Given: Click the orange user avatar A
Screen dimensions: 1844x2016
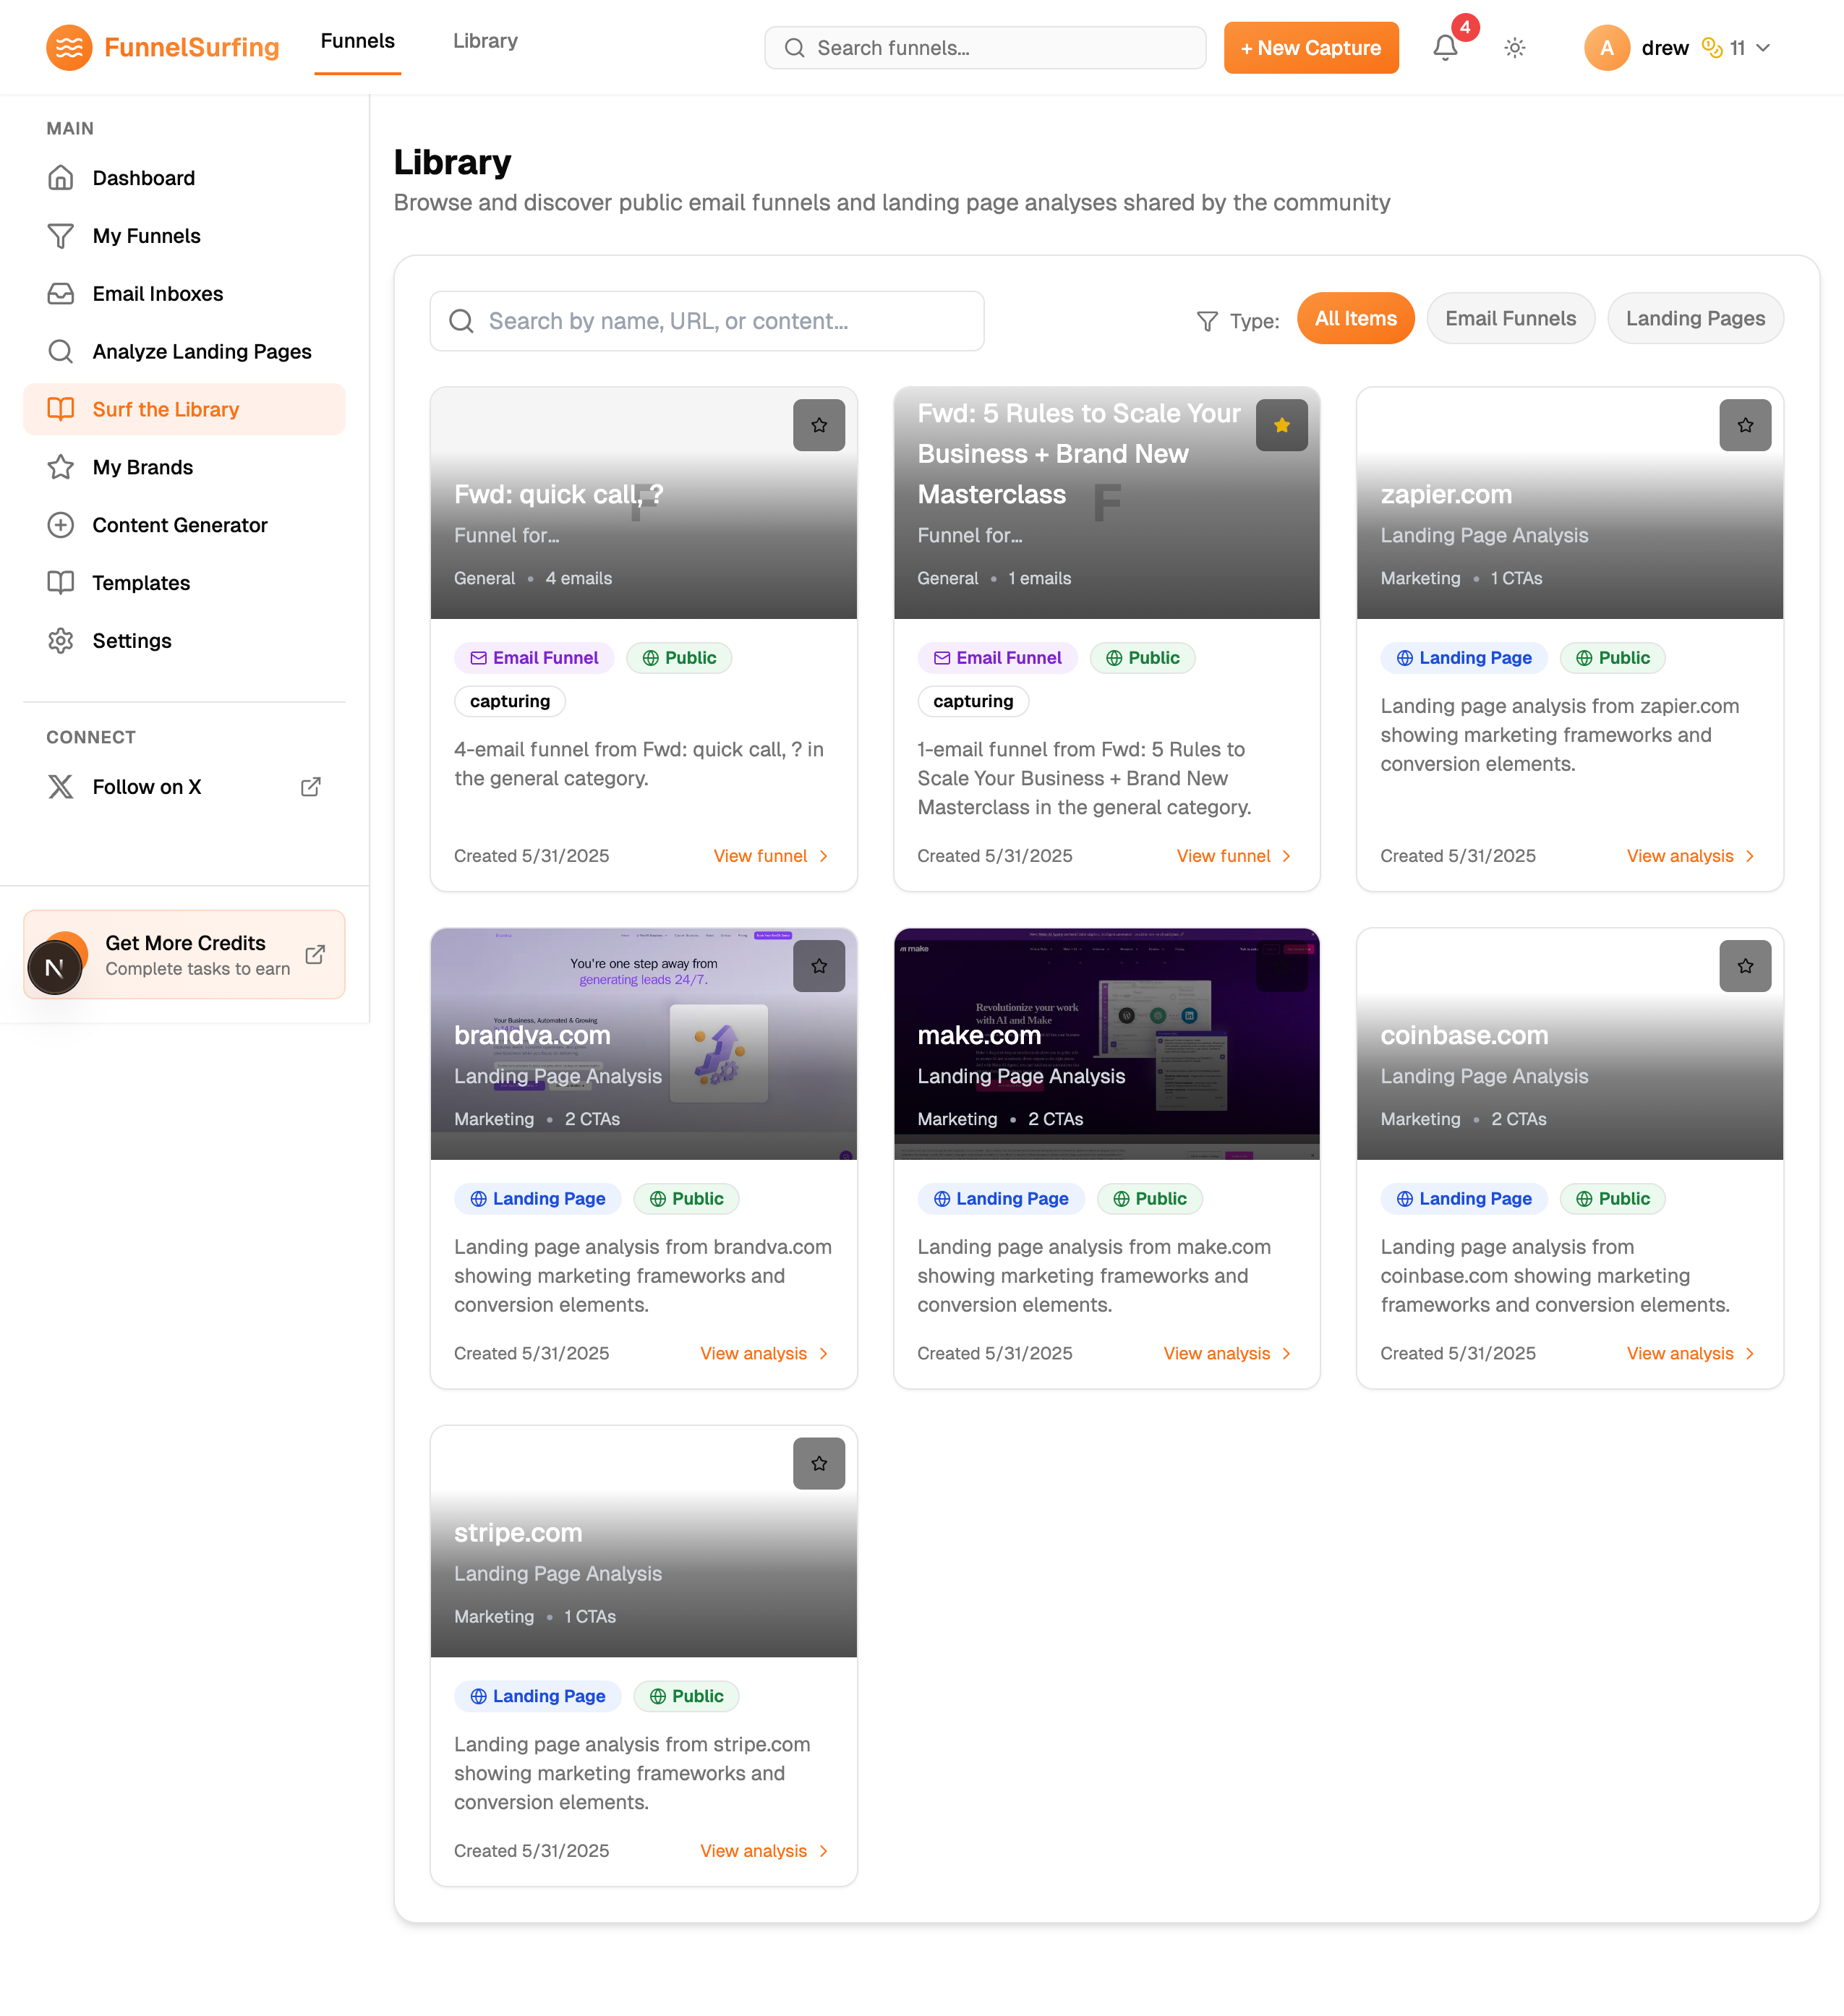Looking at the screenshot, I should point(1606,47).
